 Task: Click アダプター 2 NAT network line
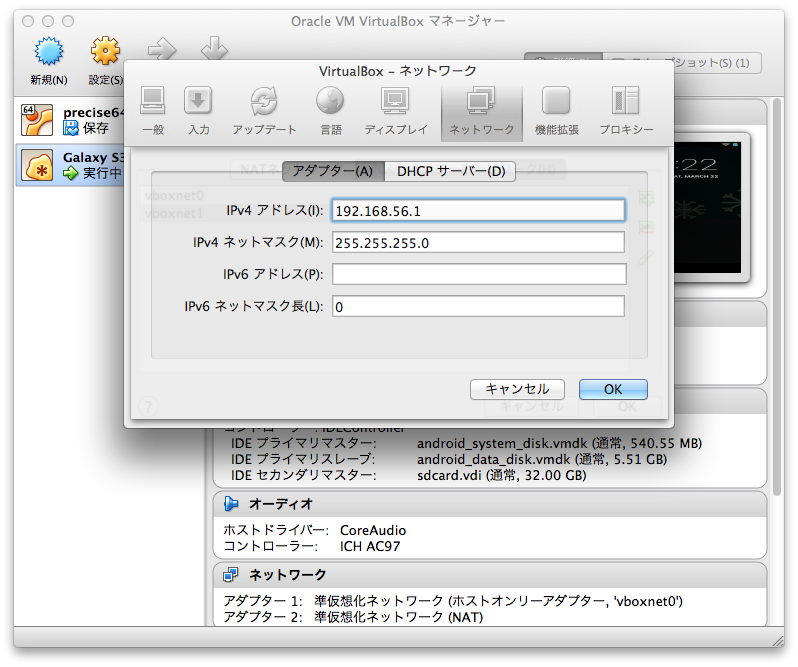[353, 617]
